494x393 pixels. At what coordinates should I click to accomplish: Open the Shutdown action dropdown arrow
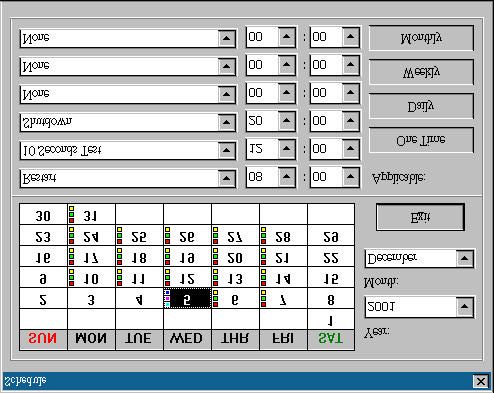[226, 122]
